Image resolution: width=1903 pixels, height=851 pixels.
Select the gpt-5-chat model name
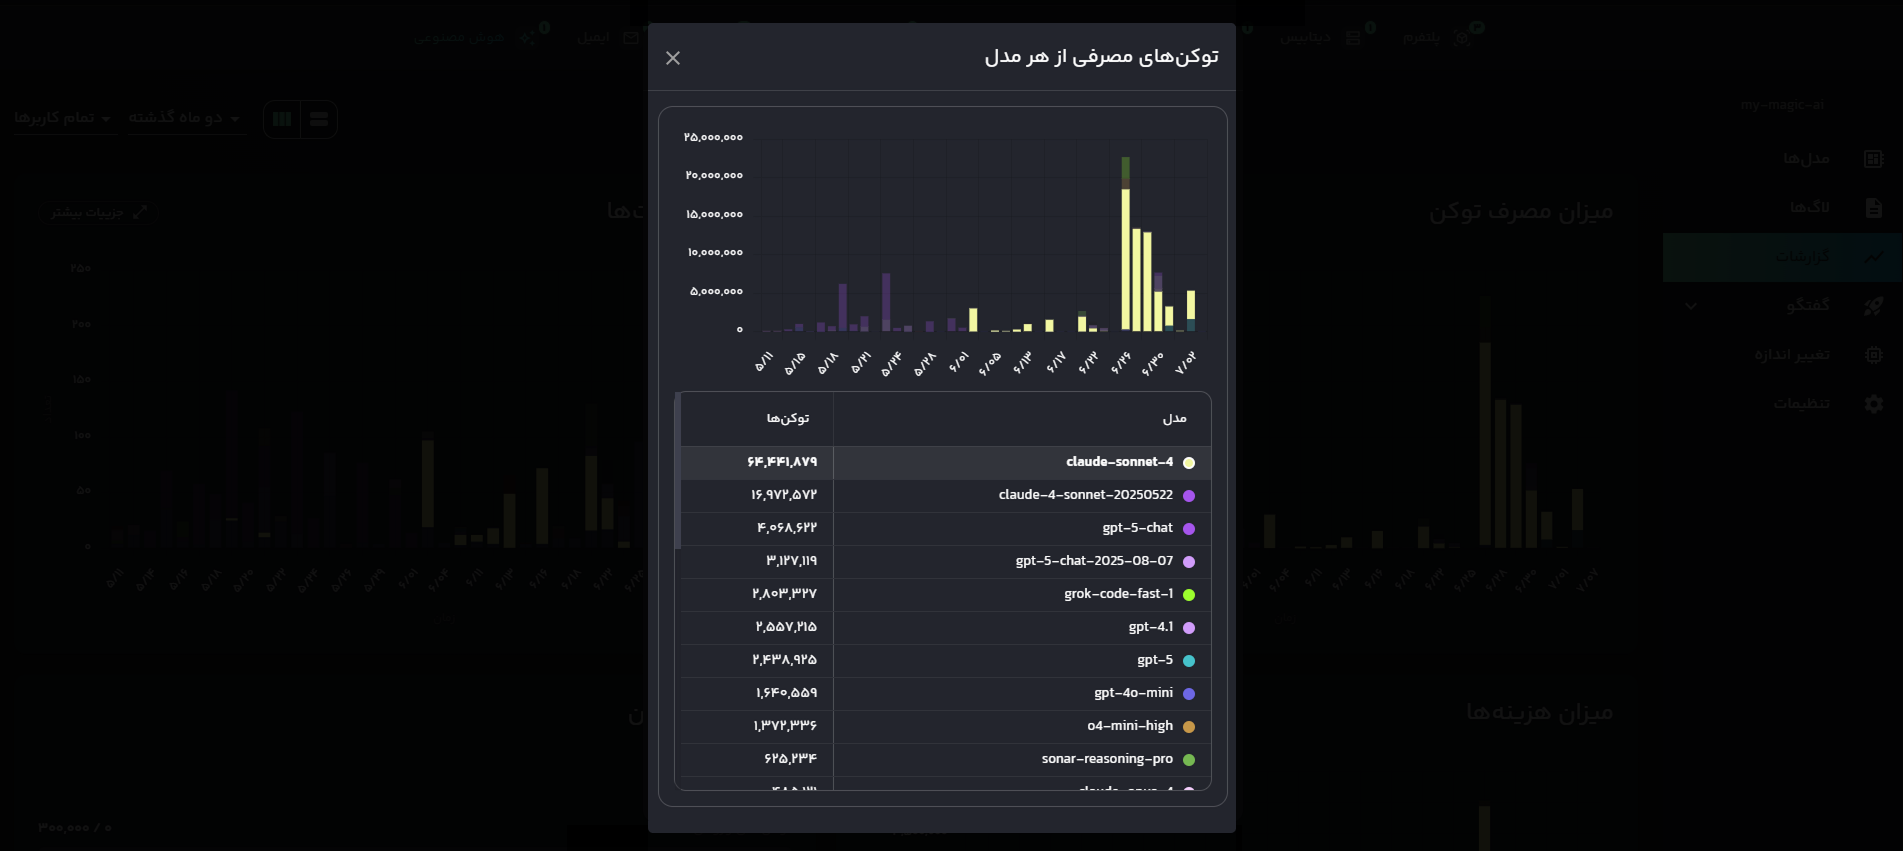tap(1137, 528)
